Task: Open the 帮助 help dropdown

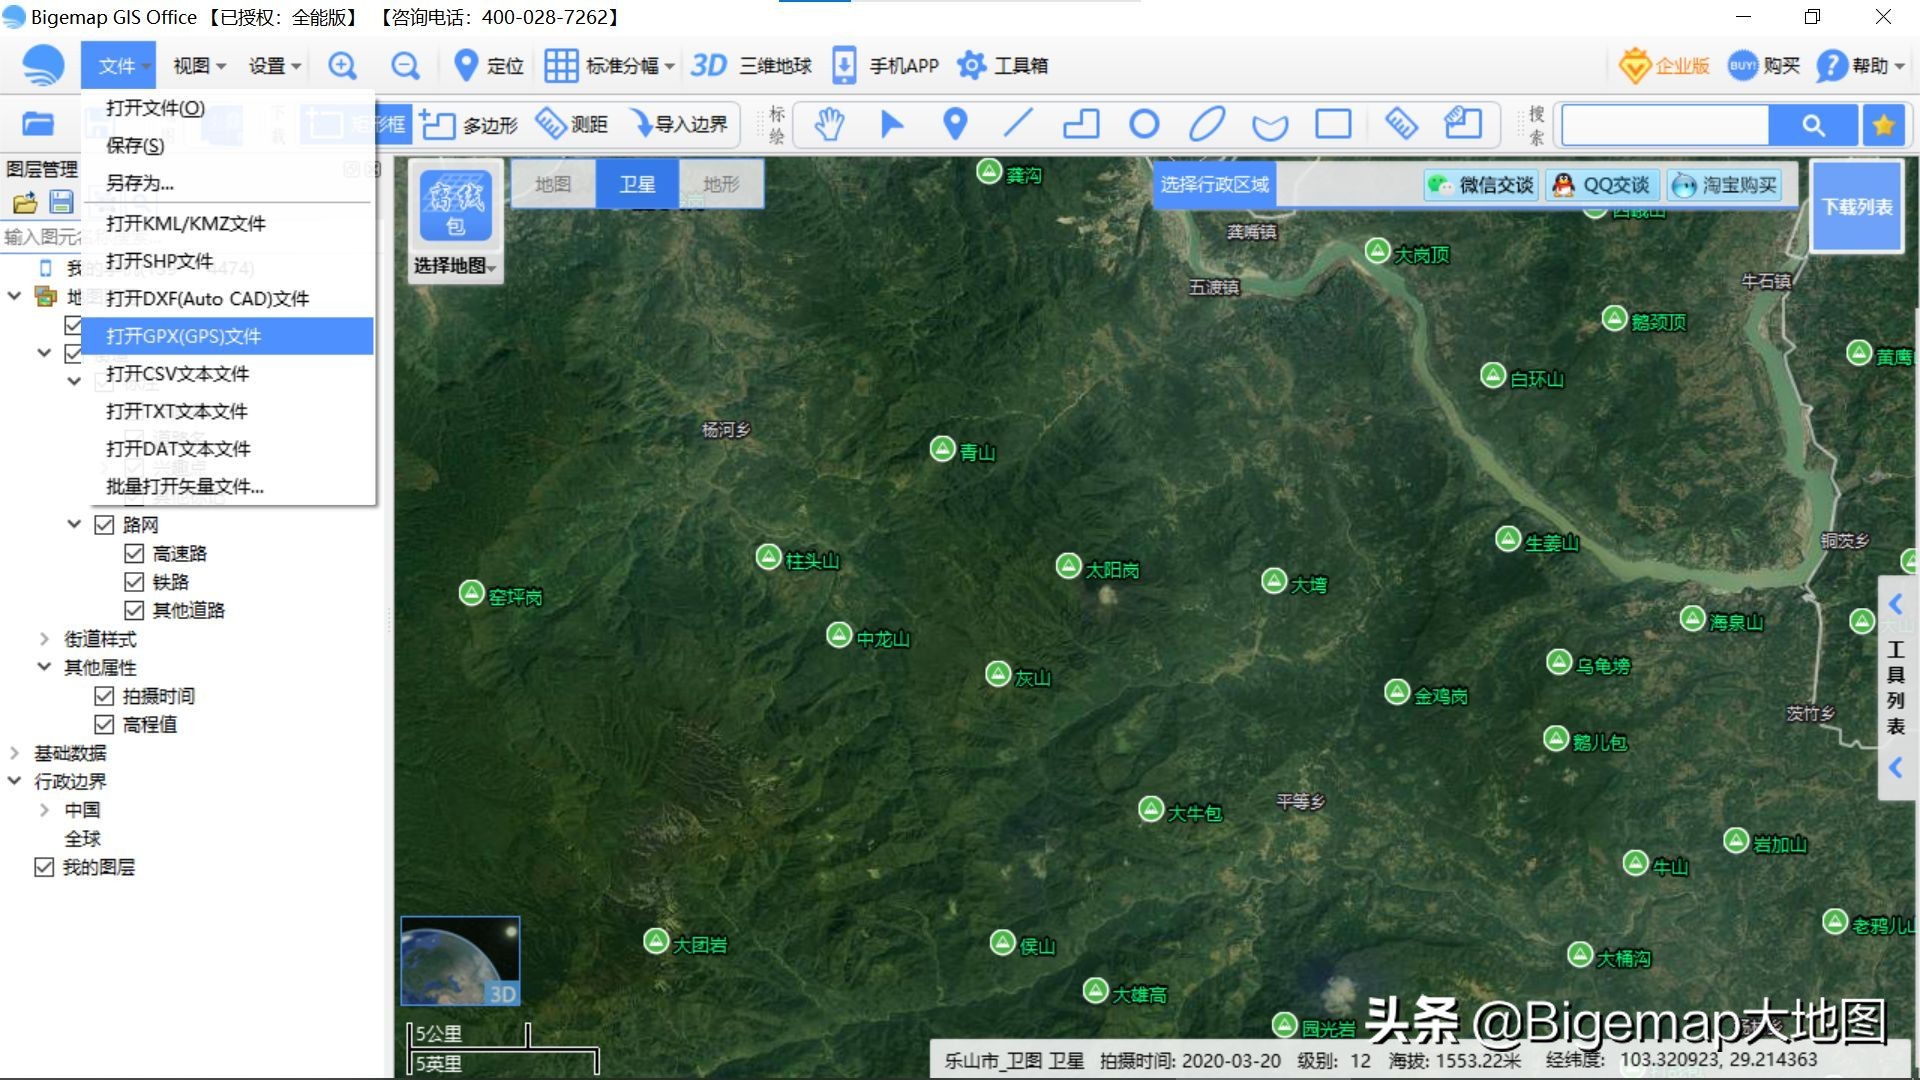Action: coord(1861,66)
